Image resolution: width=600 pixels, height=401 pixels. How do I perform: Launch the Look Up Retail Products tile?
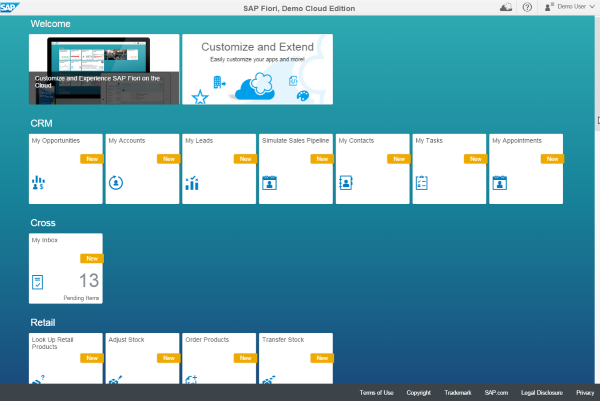pyautogui.click(x=66, y=359)
